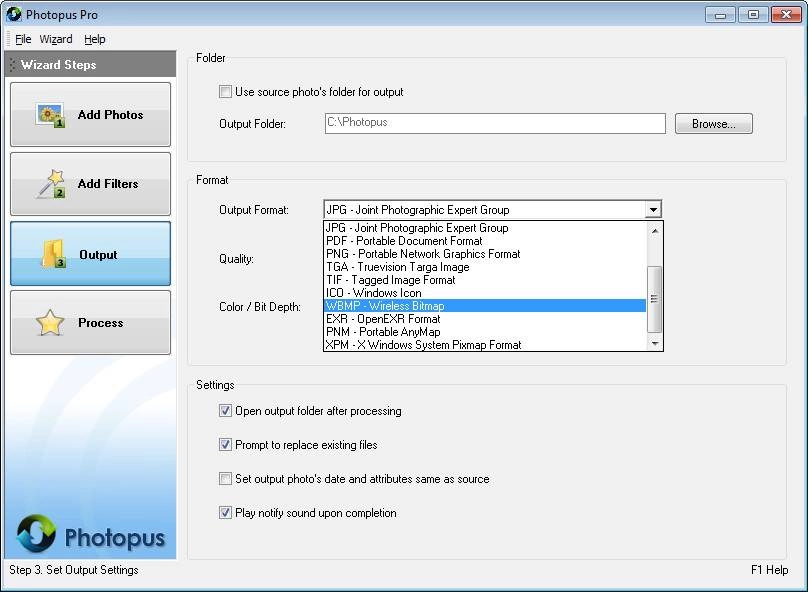808x592 pixels.
Task: Select PNG - Portable Network Graphics Format
Action: point(485,254)
